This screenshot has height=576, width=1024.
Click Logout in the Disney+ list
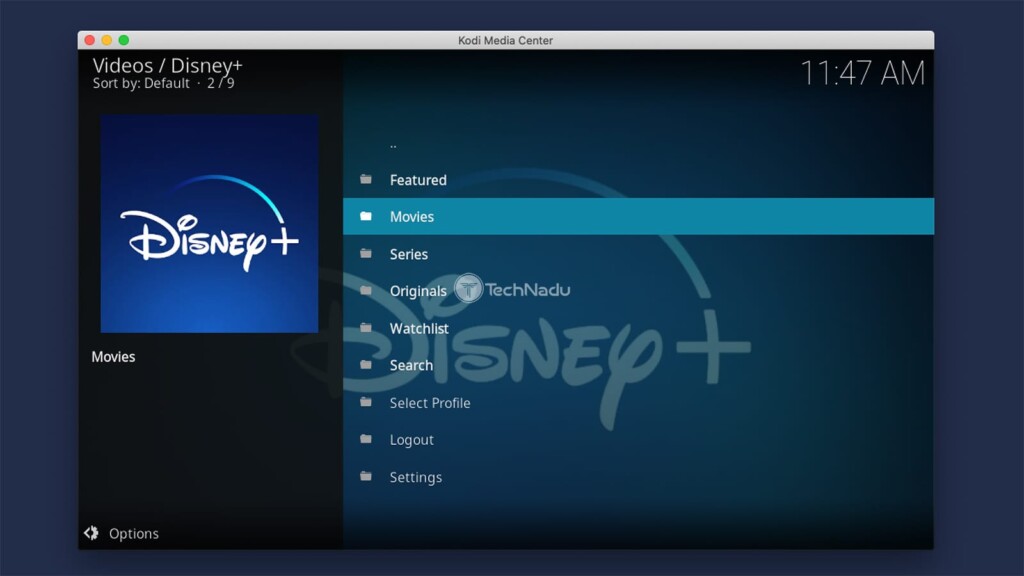638,440
